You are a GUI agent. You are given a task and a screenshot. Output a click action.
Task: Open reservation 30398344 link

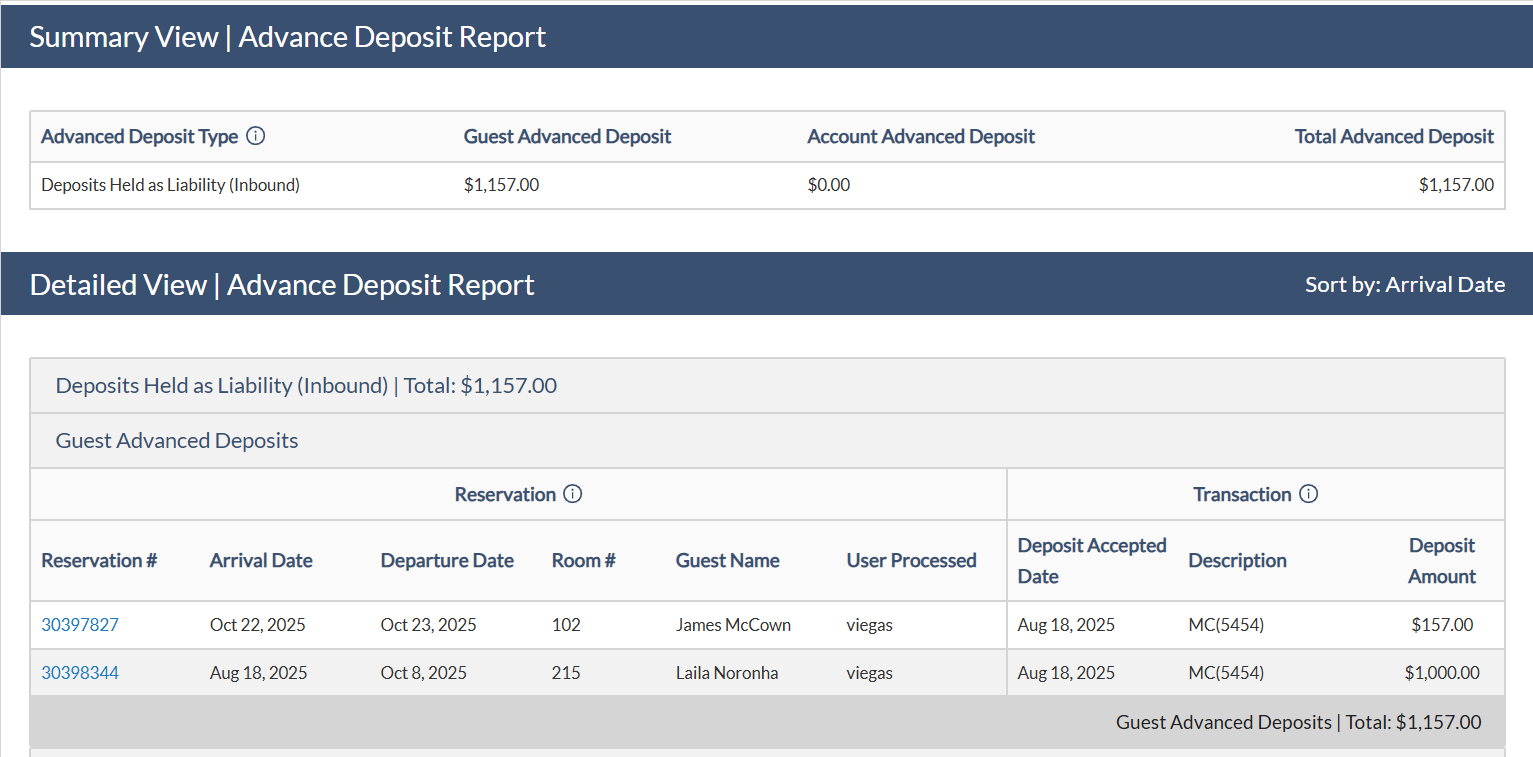[80, 673]
